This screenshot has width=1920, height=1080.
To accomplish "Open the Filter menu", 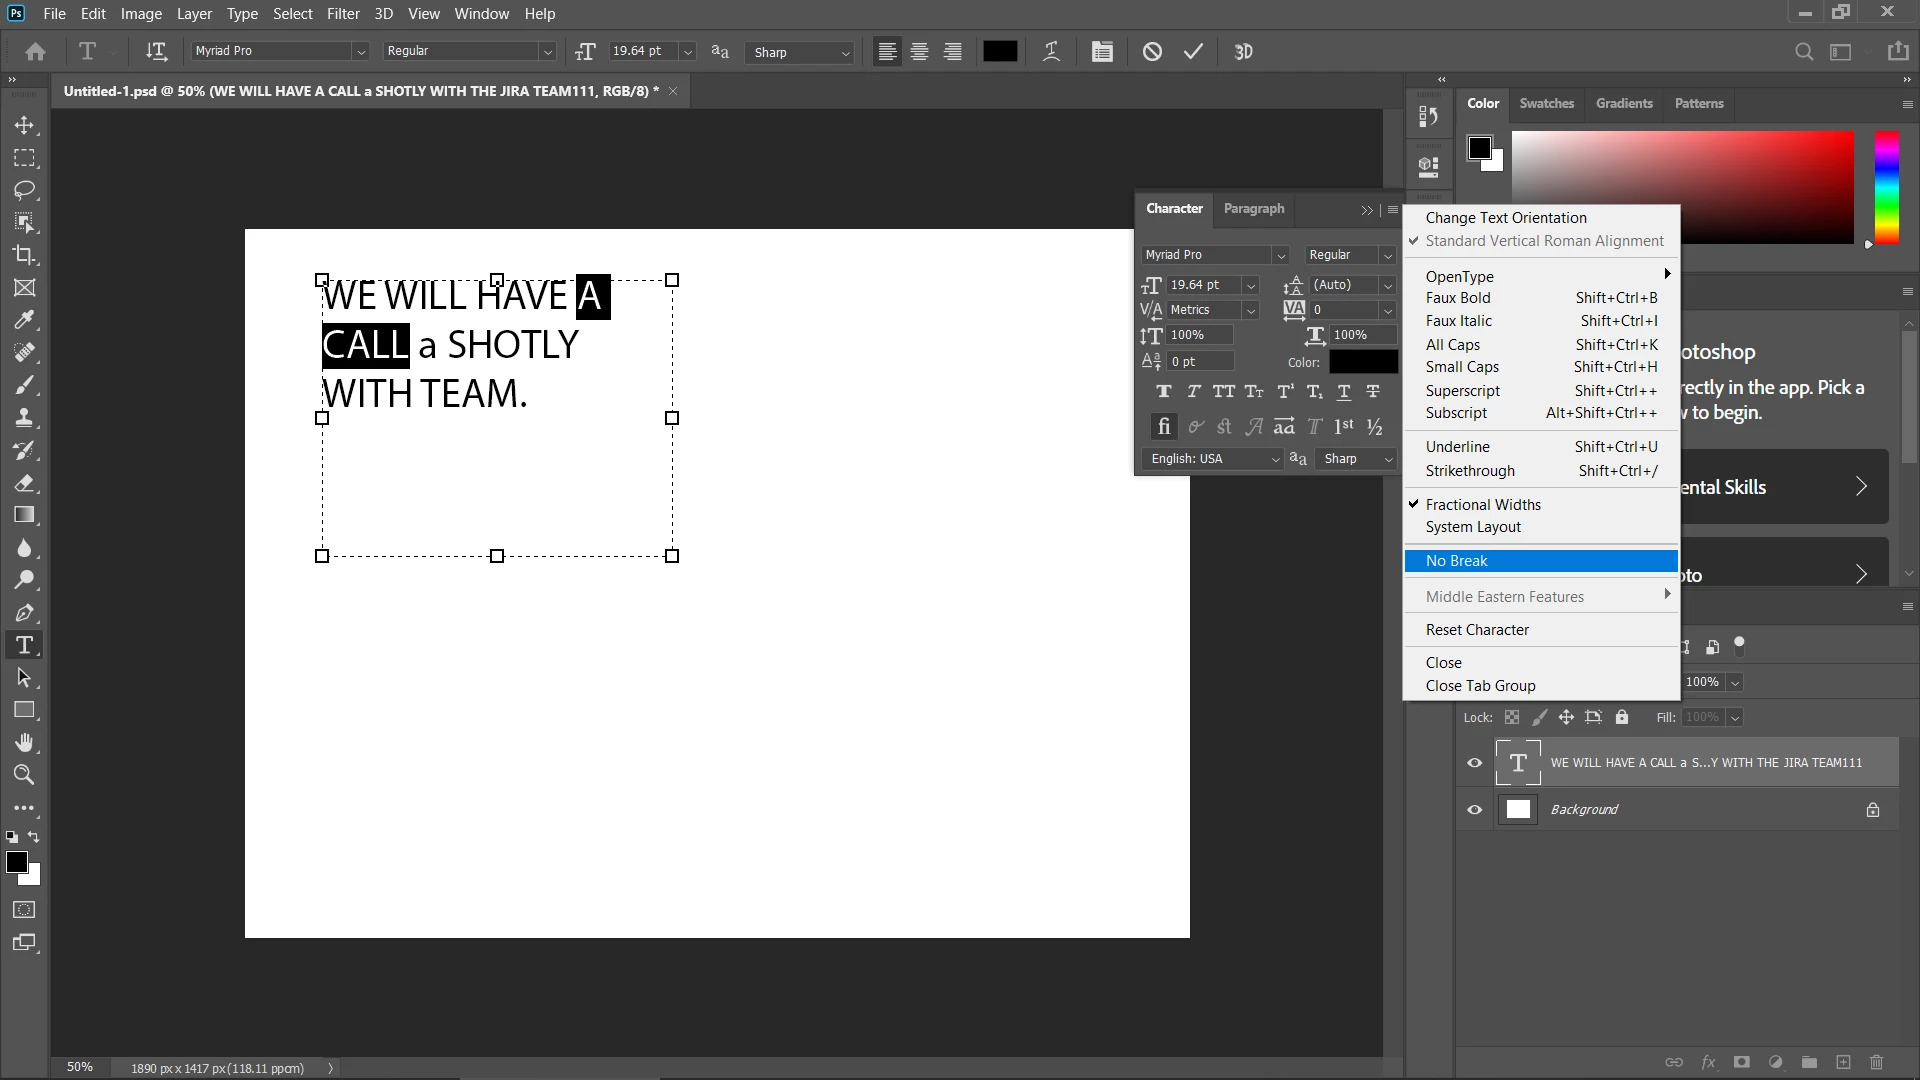I will 343,14.
